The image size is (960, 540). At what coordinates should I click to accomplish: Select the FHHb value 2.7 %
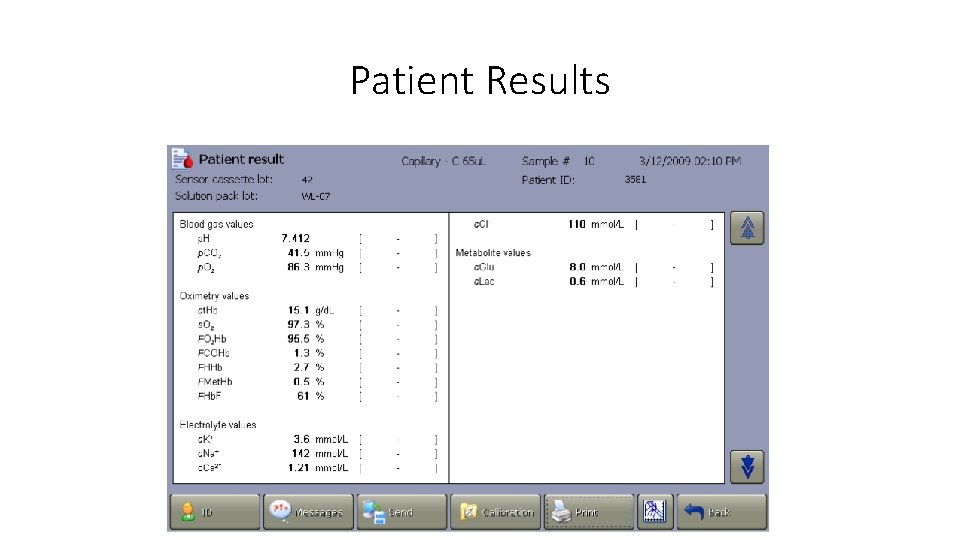(309, 367)
